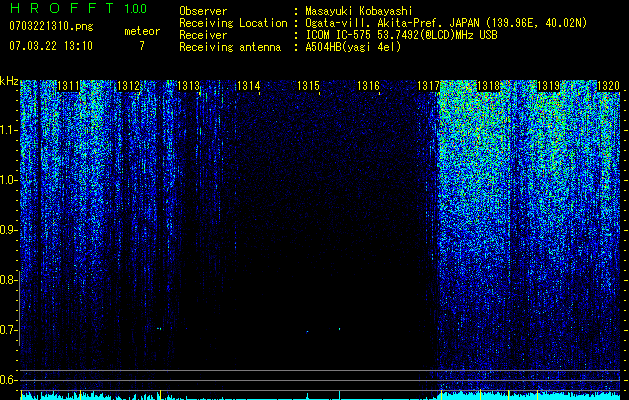629x400 pixels.
Task: Click time marker 1312
Action: (128, 86)
